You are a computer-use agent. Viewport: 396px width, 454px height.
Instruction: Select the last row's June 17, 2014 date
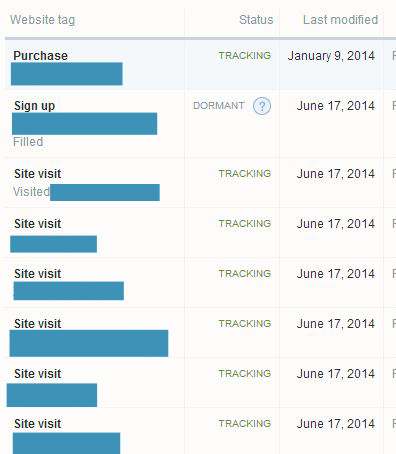coord(336,424)
